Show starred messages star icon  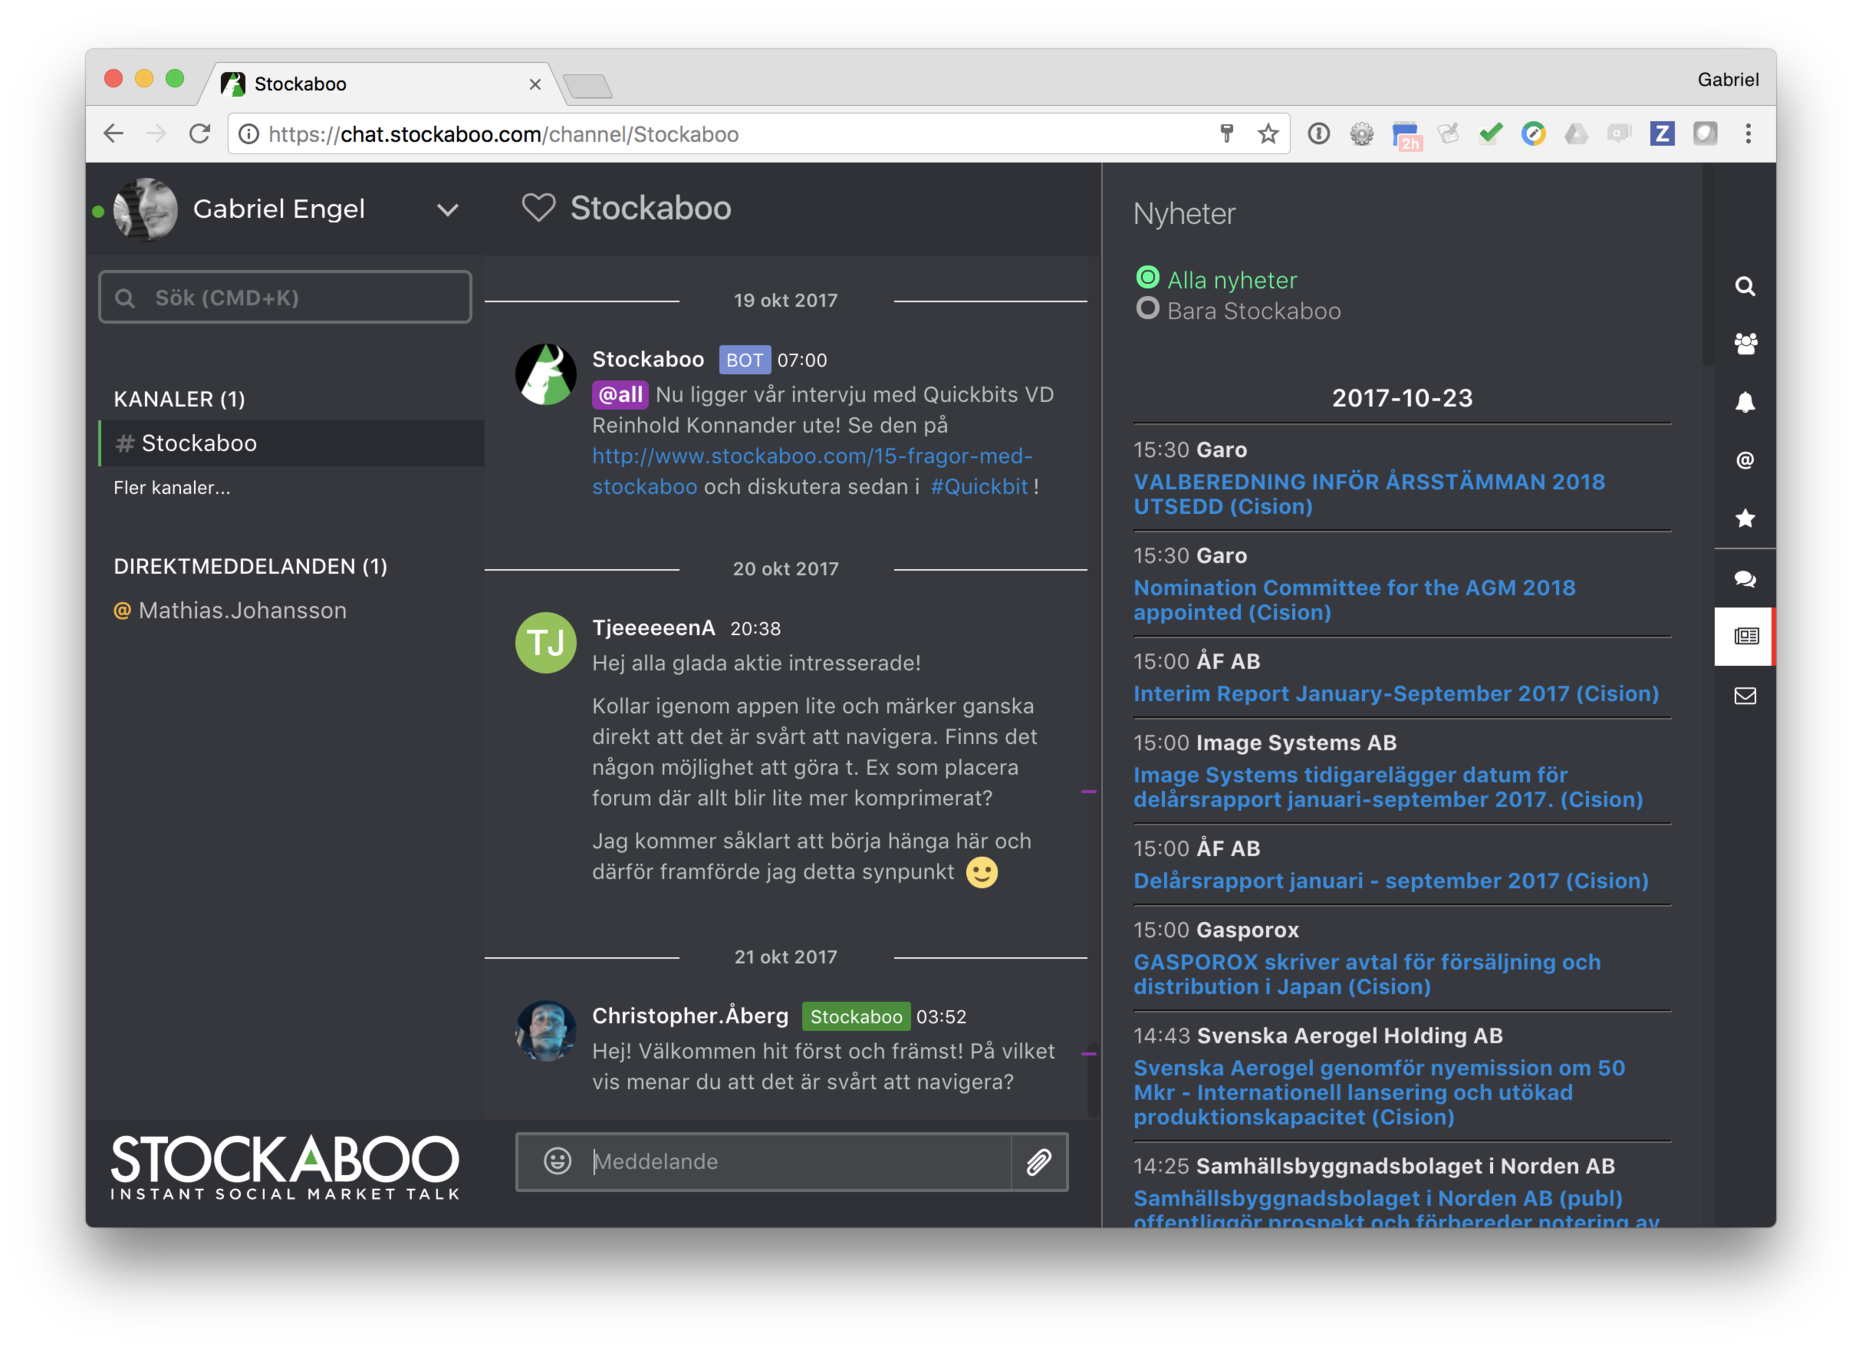click(1745, 518)
